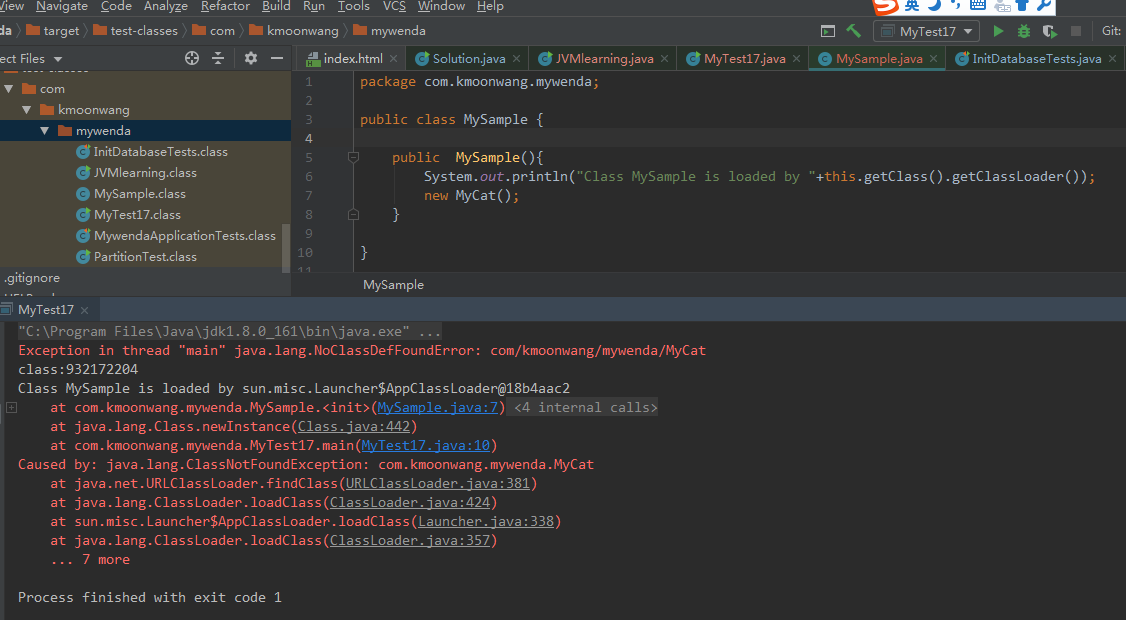This screenshot has width=1126, height=620.
Task: Expand folded stack frames plus icon in console
Action: click(11, 407)
